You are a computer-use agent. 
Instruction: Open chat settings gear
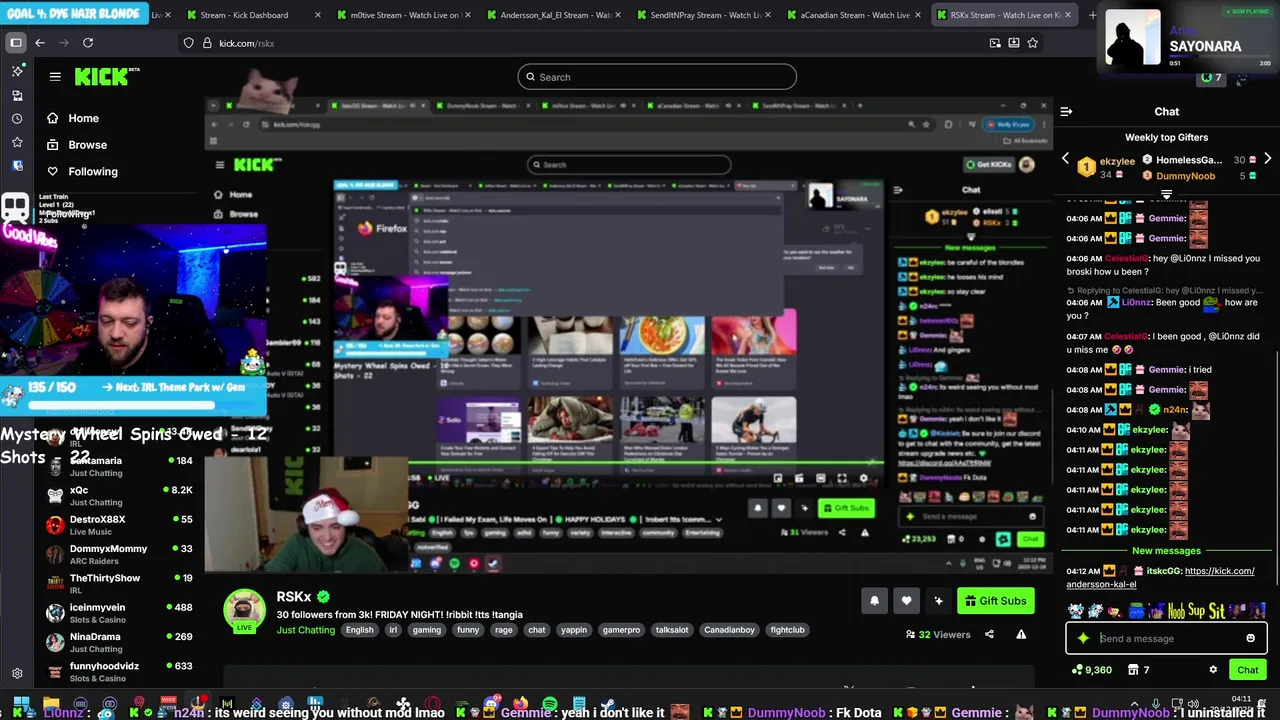tap(1213, 670)
